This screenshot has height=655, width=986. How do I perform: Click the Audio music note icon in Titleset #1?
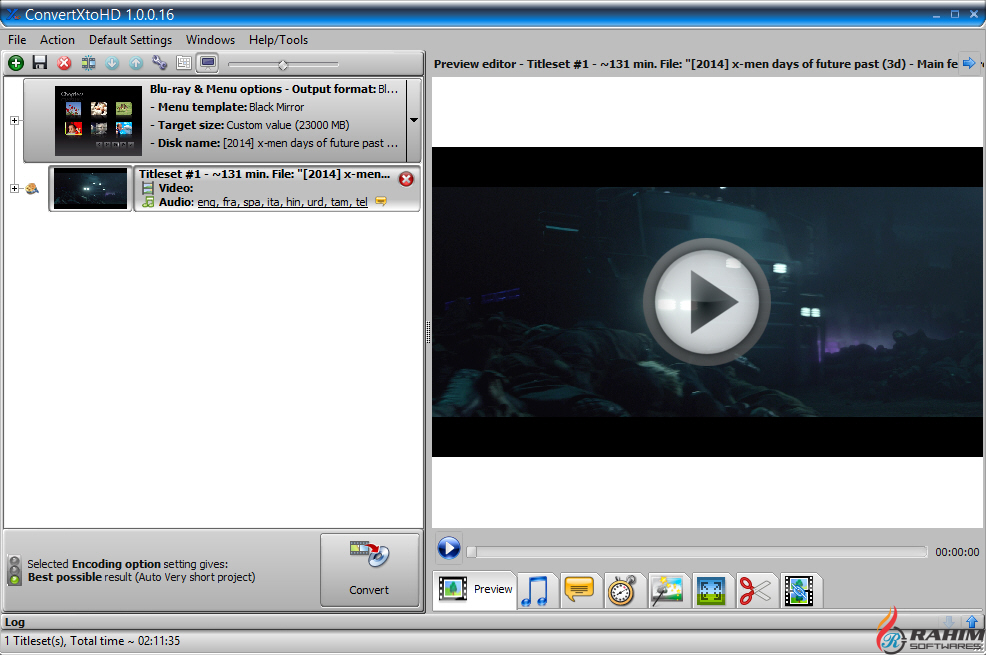(148, 202)
